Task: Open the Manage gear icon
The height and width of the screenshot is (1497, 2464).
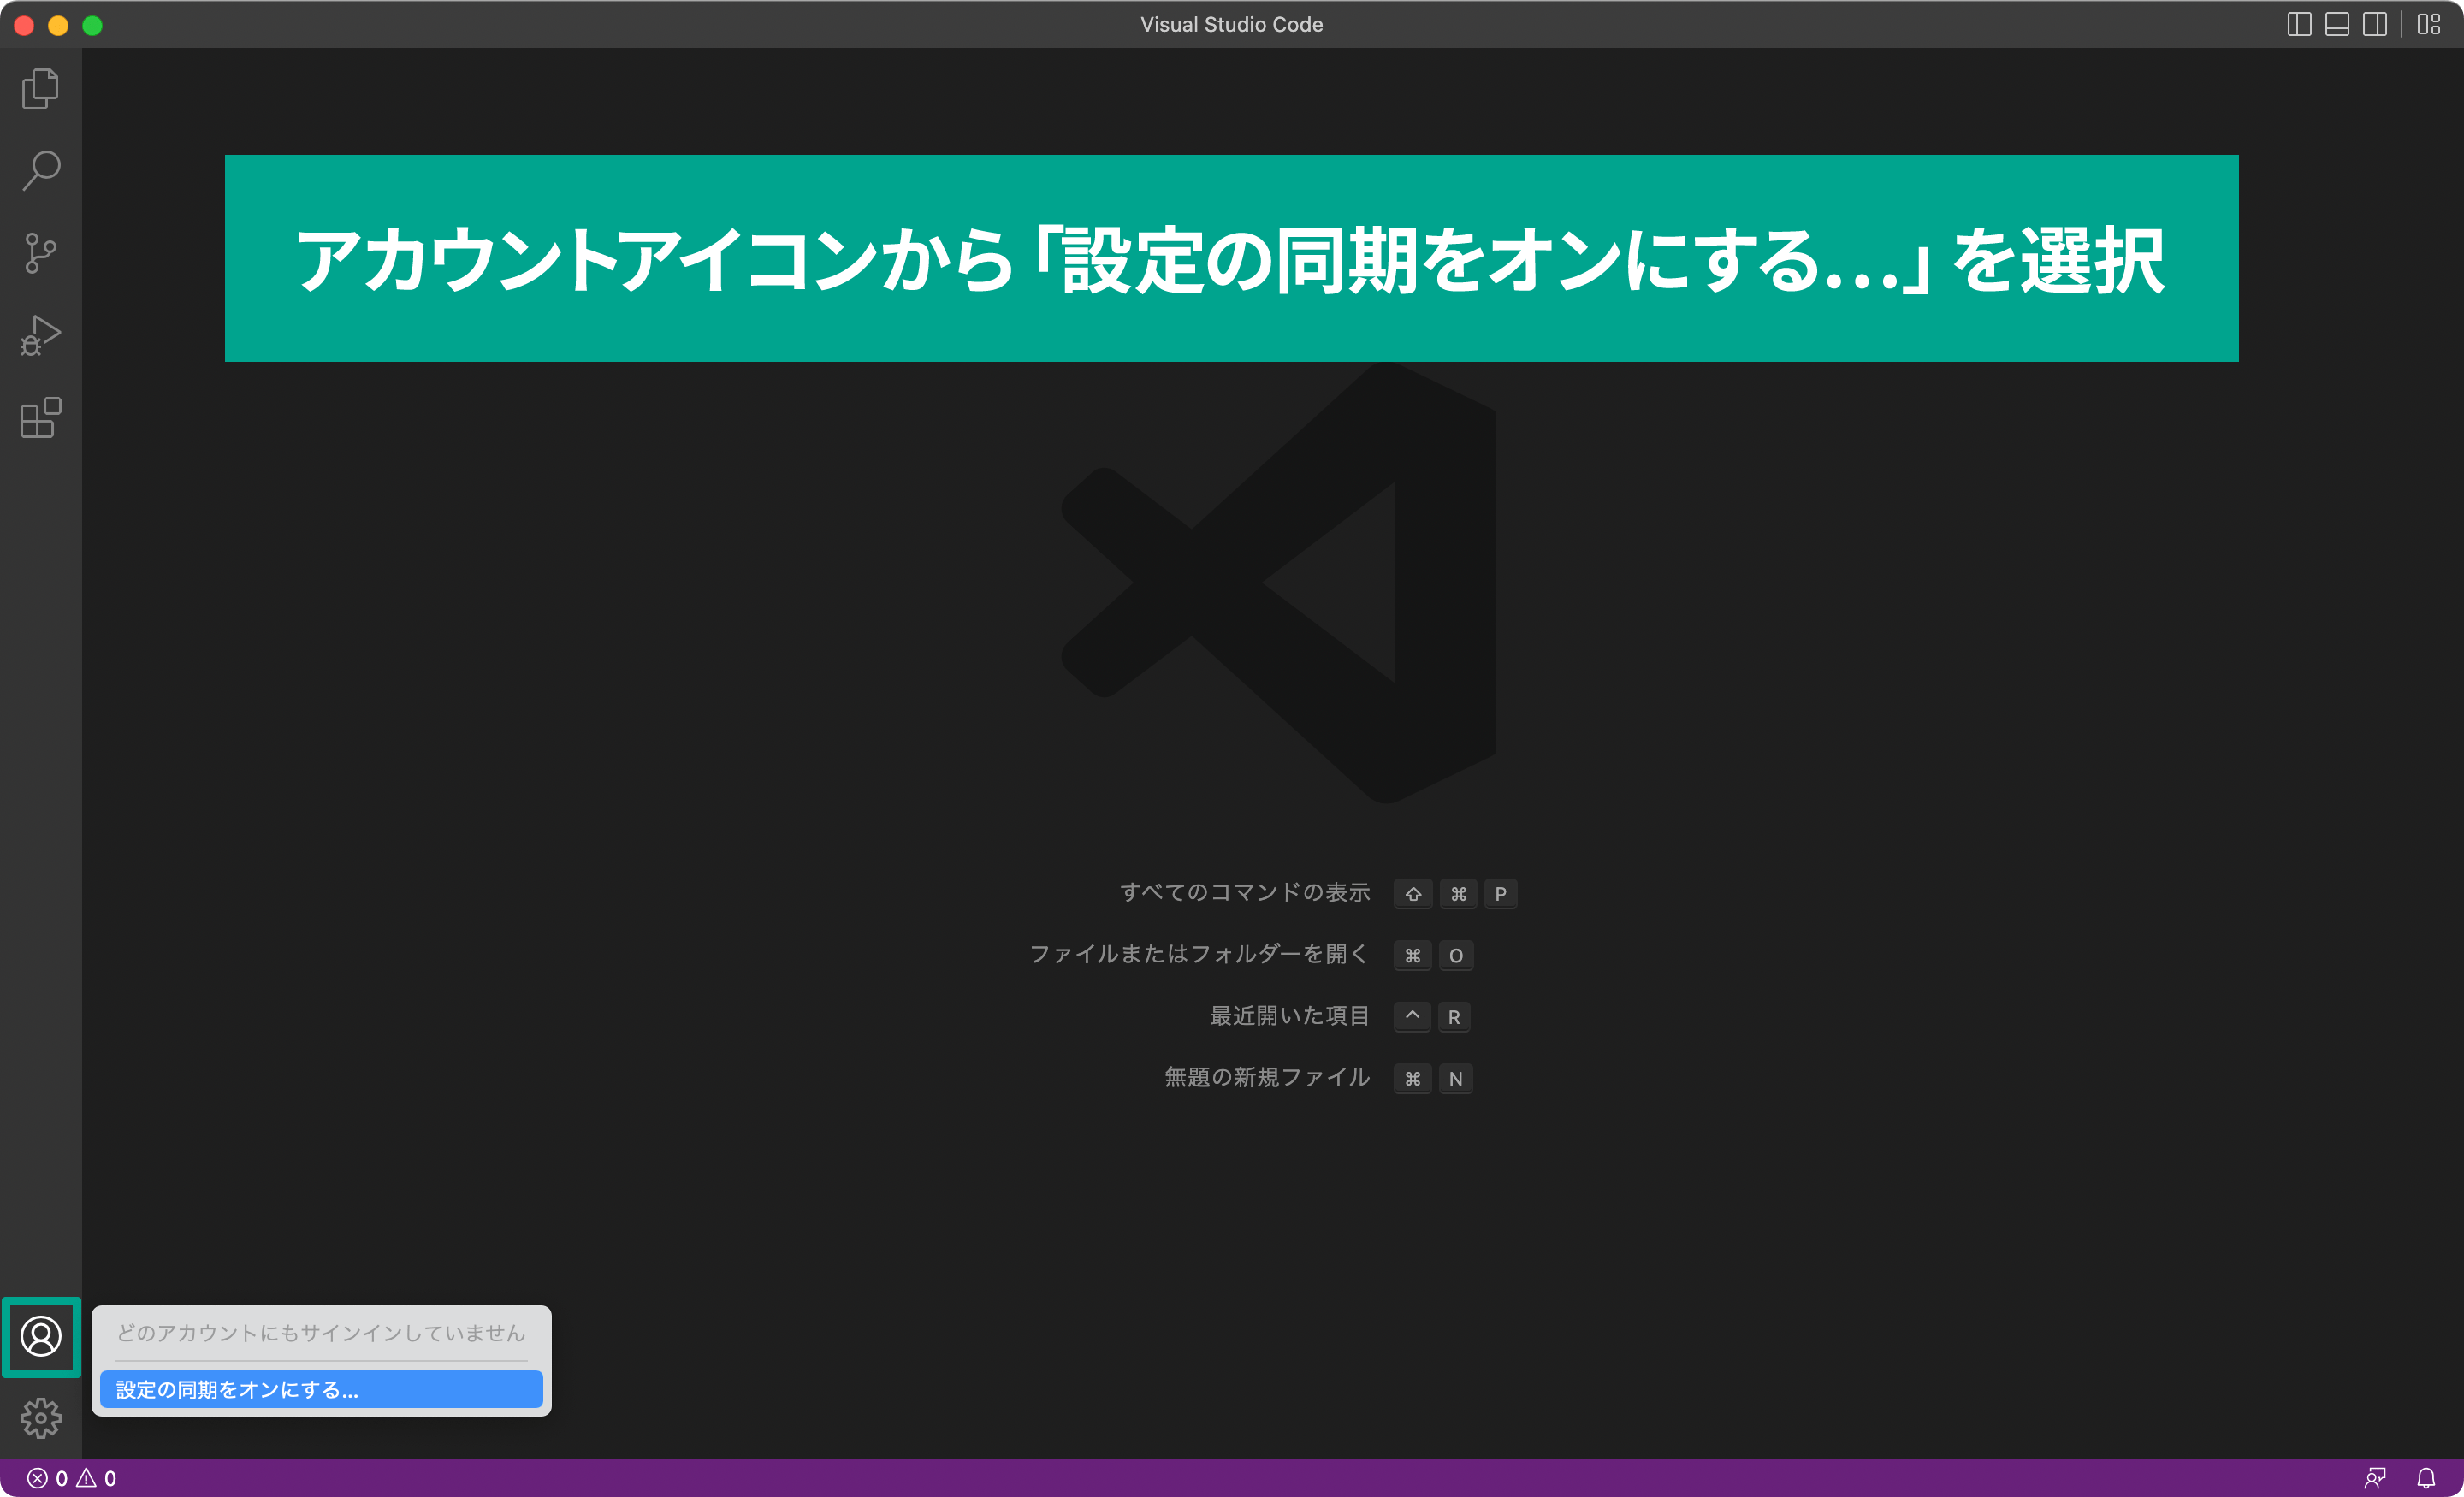Action: (x=41, y=1418)
